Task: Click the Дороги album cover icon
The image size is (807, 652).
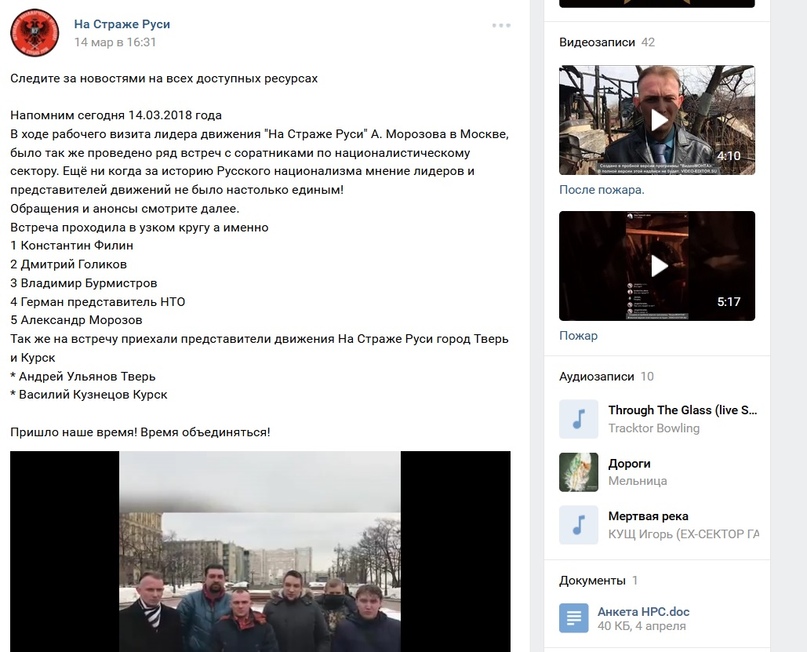Action: (578, 472)
